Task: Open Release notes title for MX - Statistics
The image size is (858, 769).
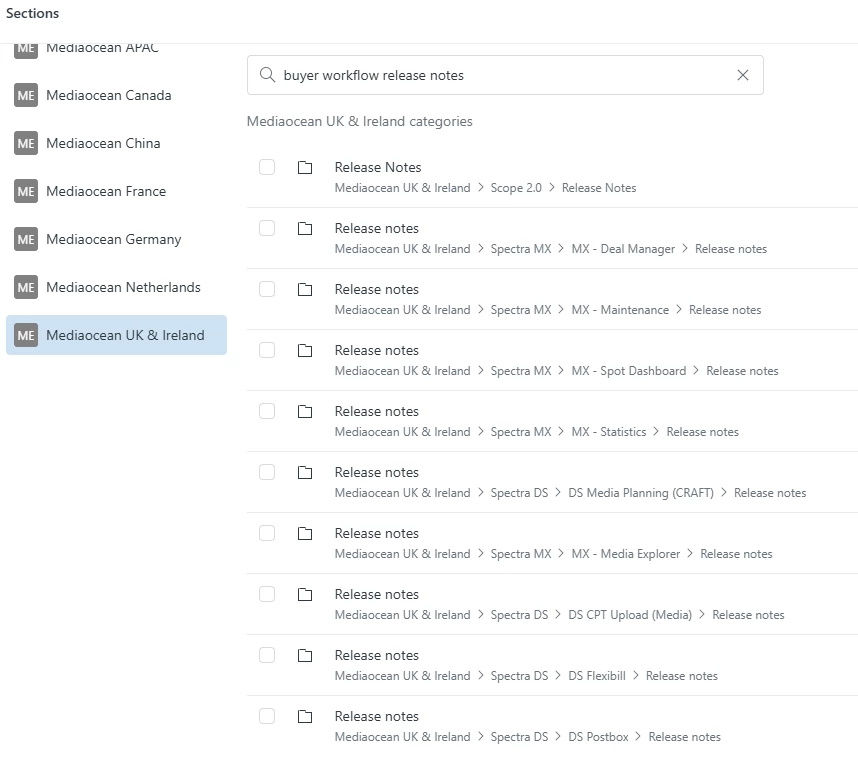Action: point(377,411)
